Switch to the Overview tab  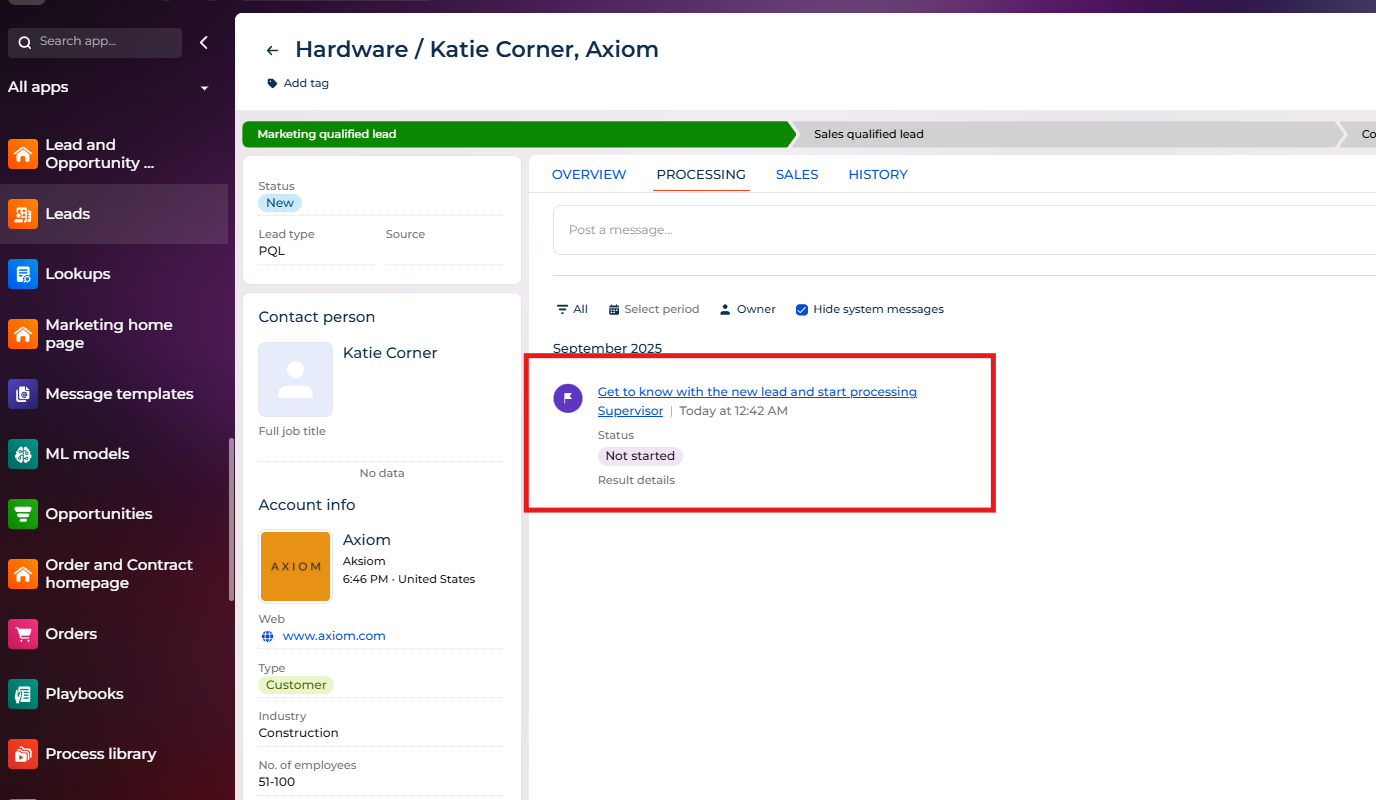(x=589, y=175)
